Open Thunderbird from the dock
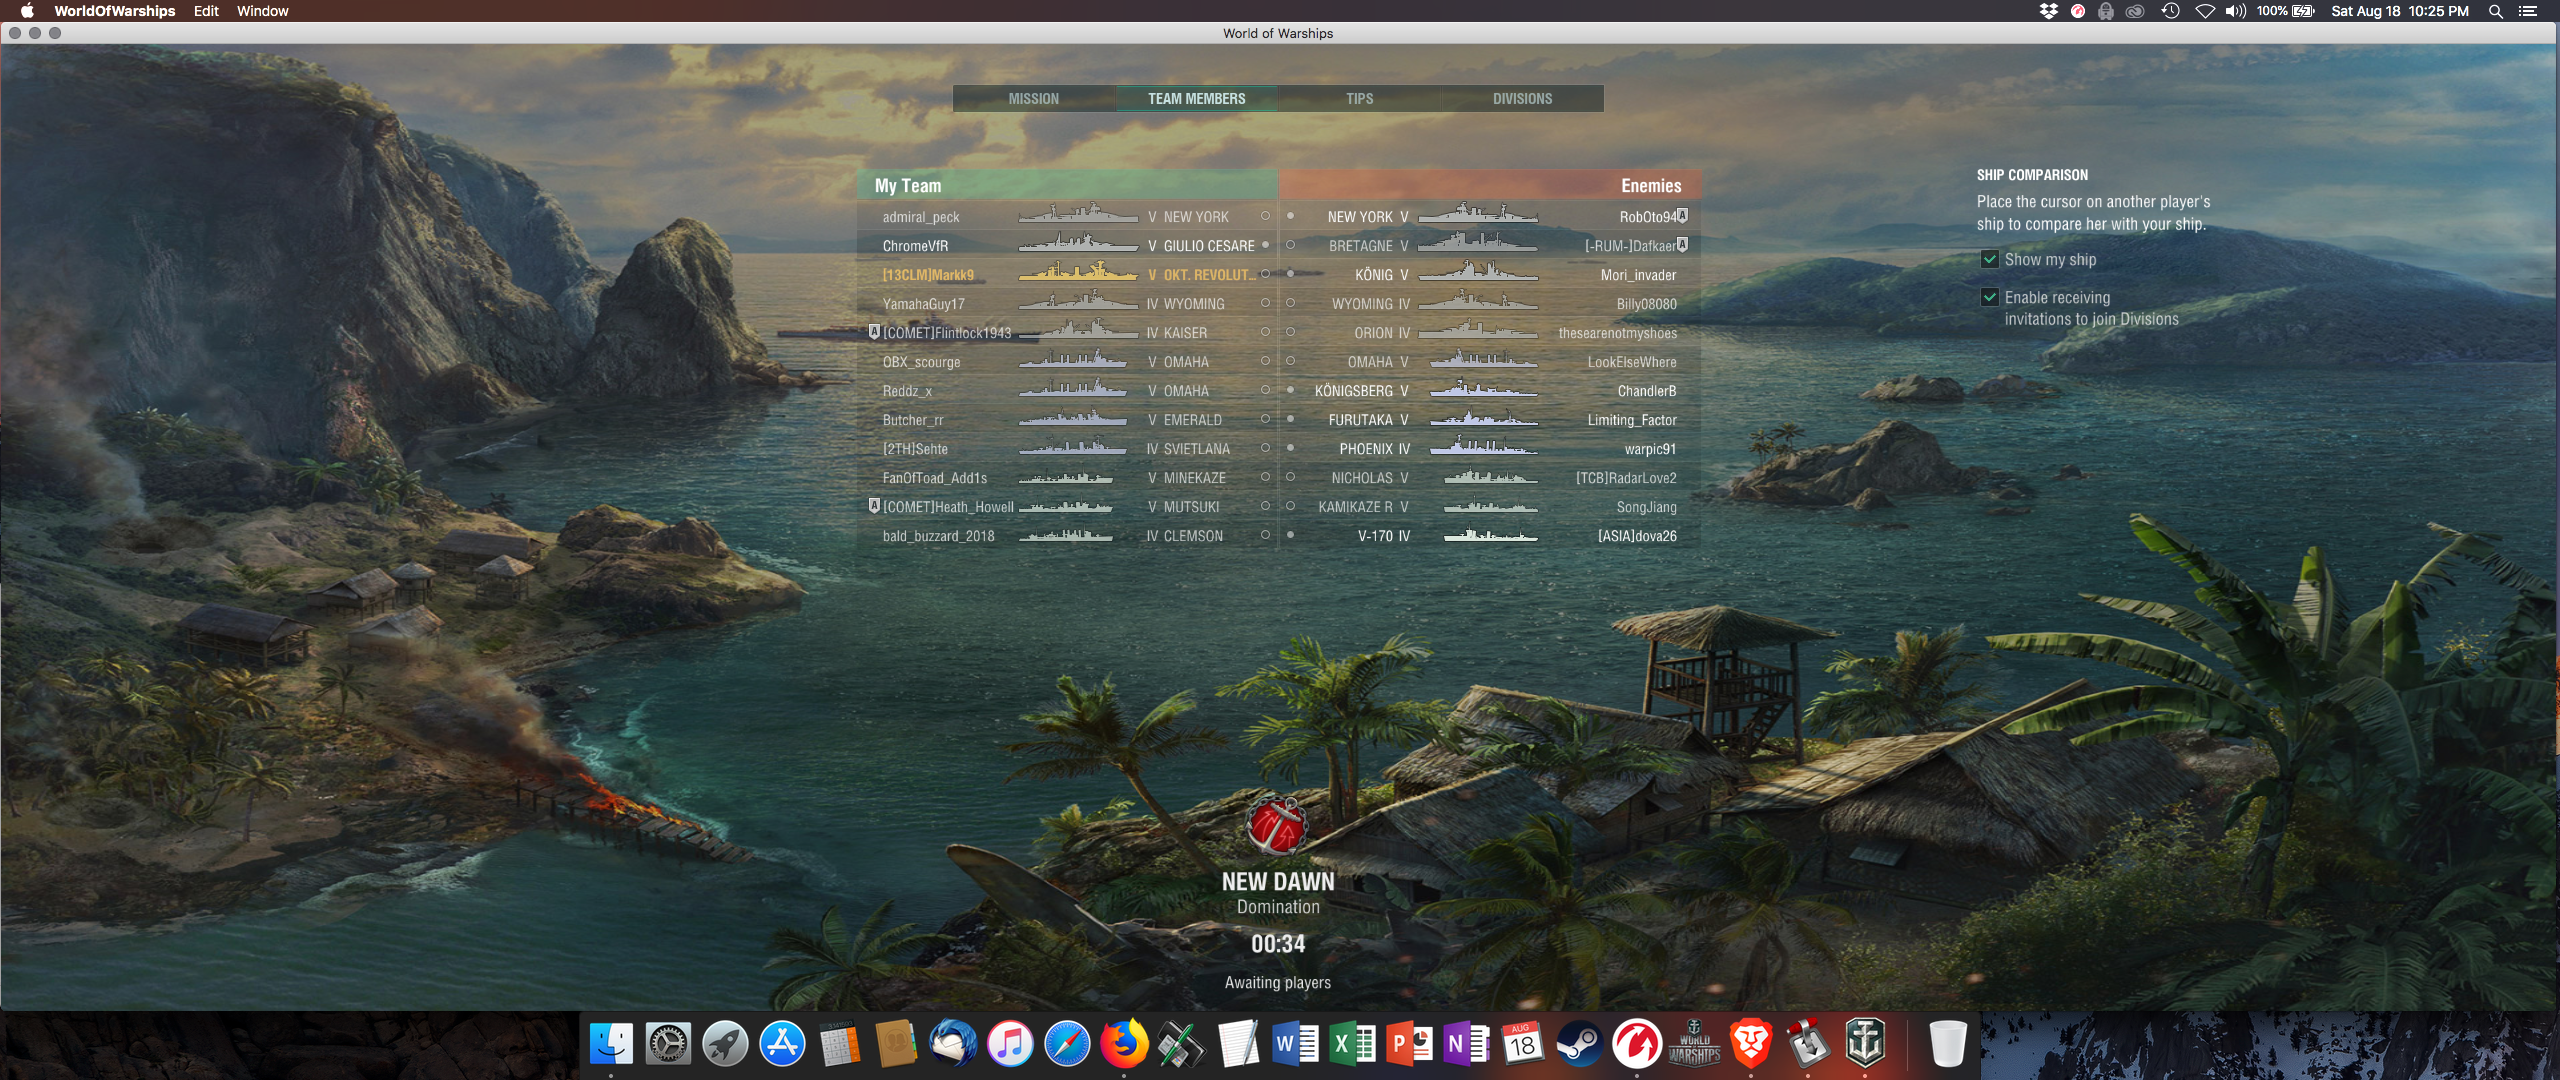Screen dimensions: 2560x1080 (953, 1044)
